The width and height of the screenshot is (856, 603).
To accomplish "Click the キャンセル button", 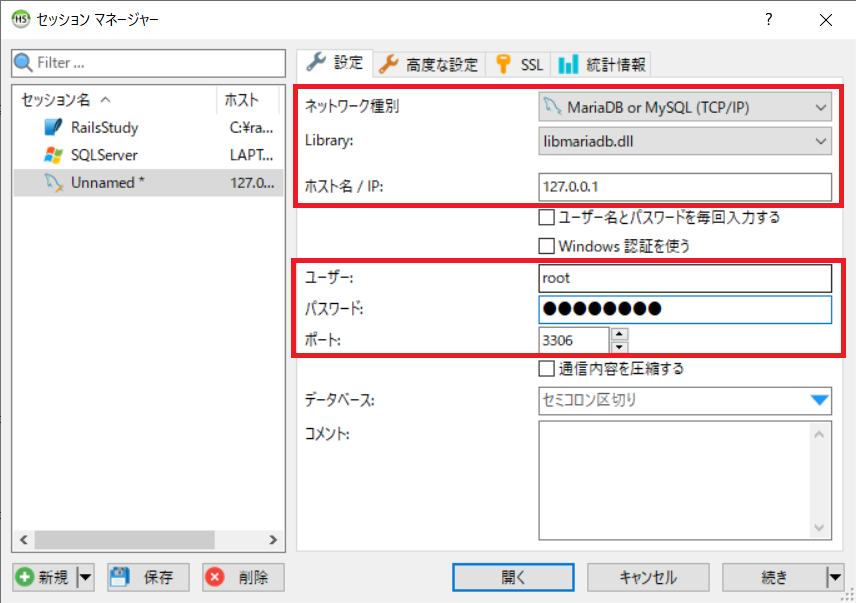I will (x=648, y=577).
